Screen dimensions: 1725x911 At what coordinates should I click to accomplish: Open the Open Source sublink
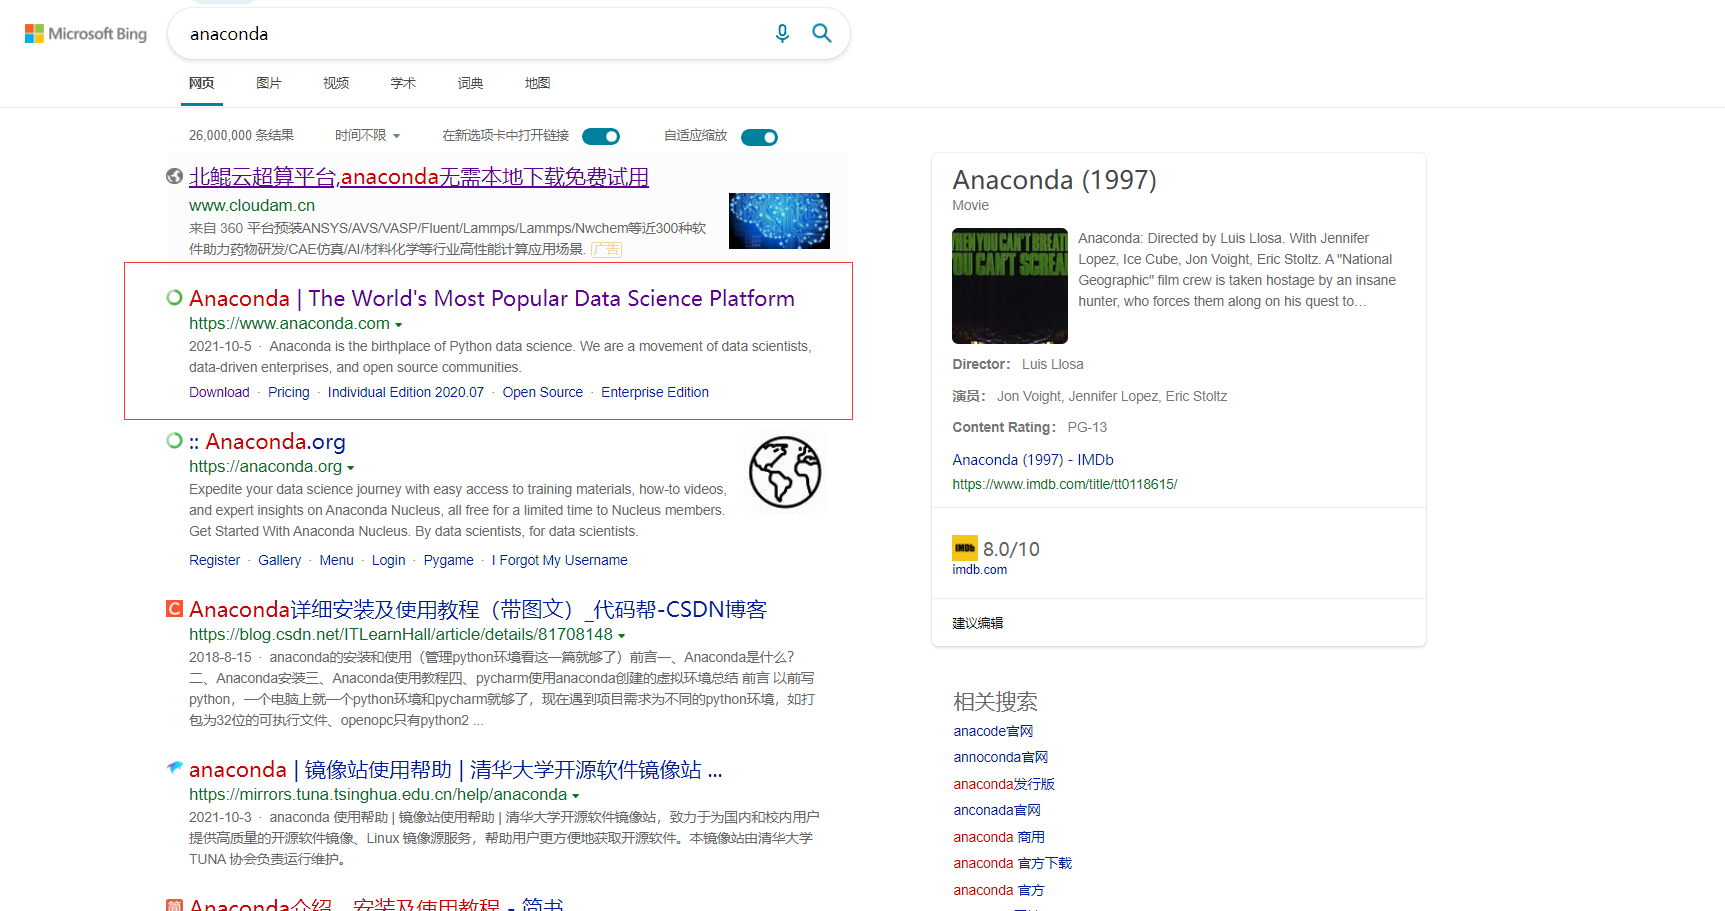pos(543,392)
